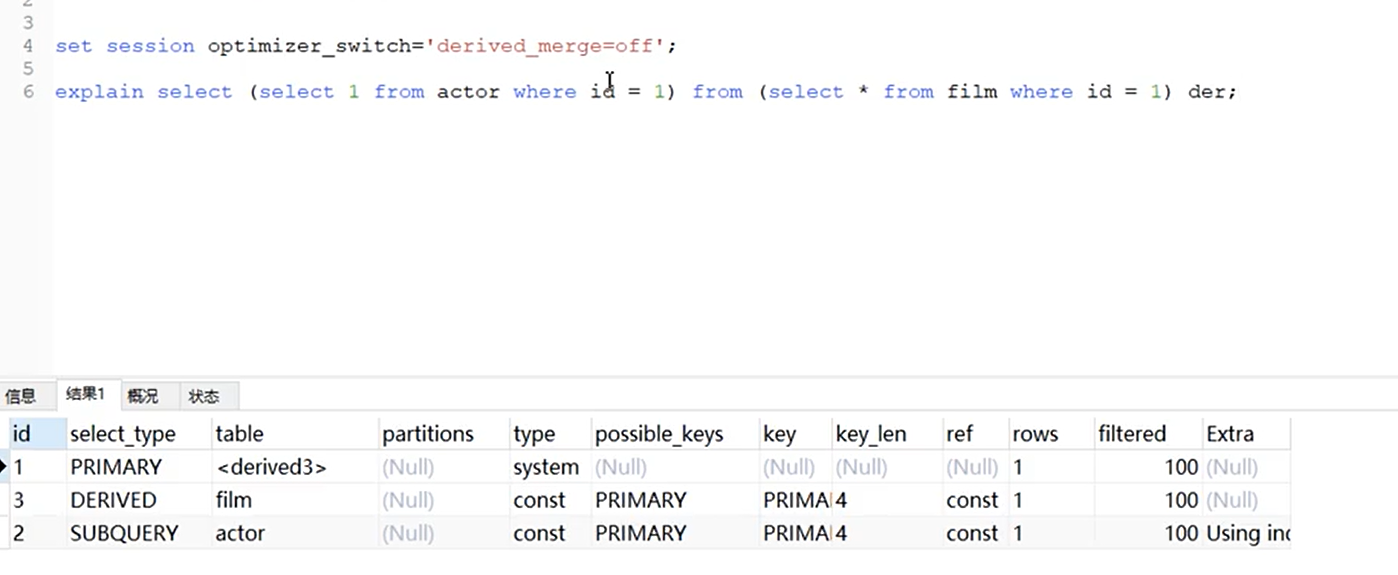Click the select_type column header
Screen dimensions: 1398x575
point(122,434)
